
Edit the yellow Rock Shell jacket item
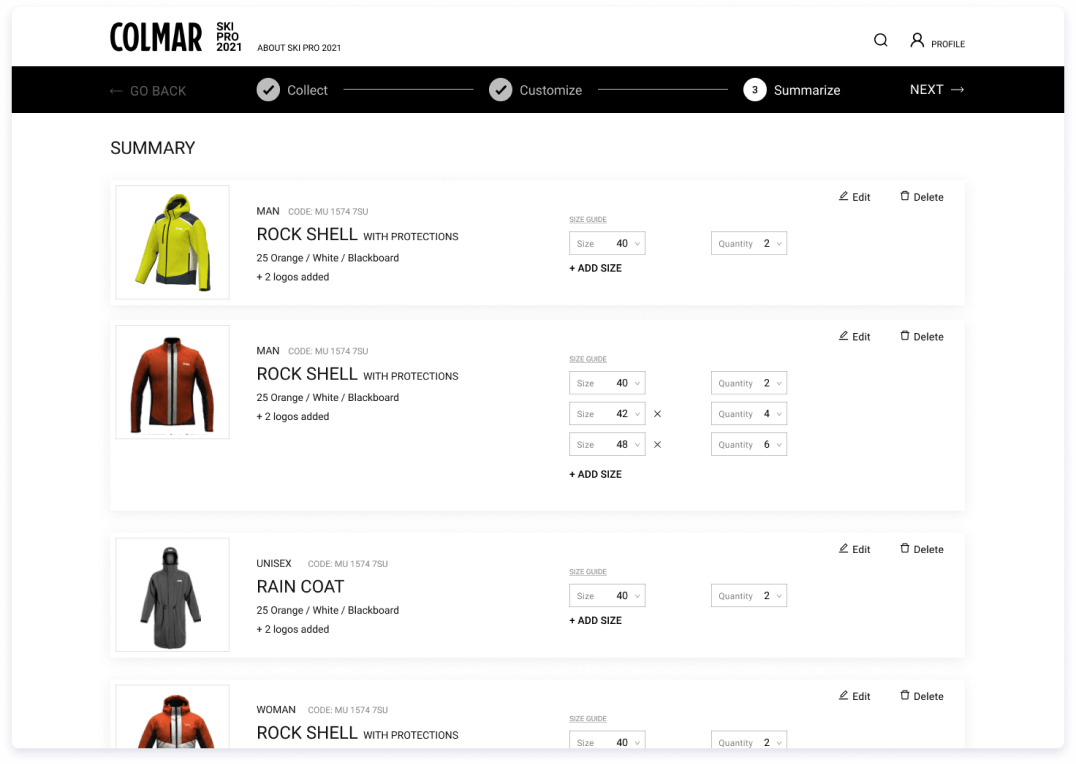(x=854, y=197)
